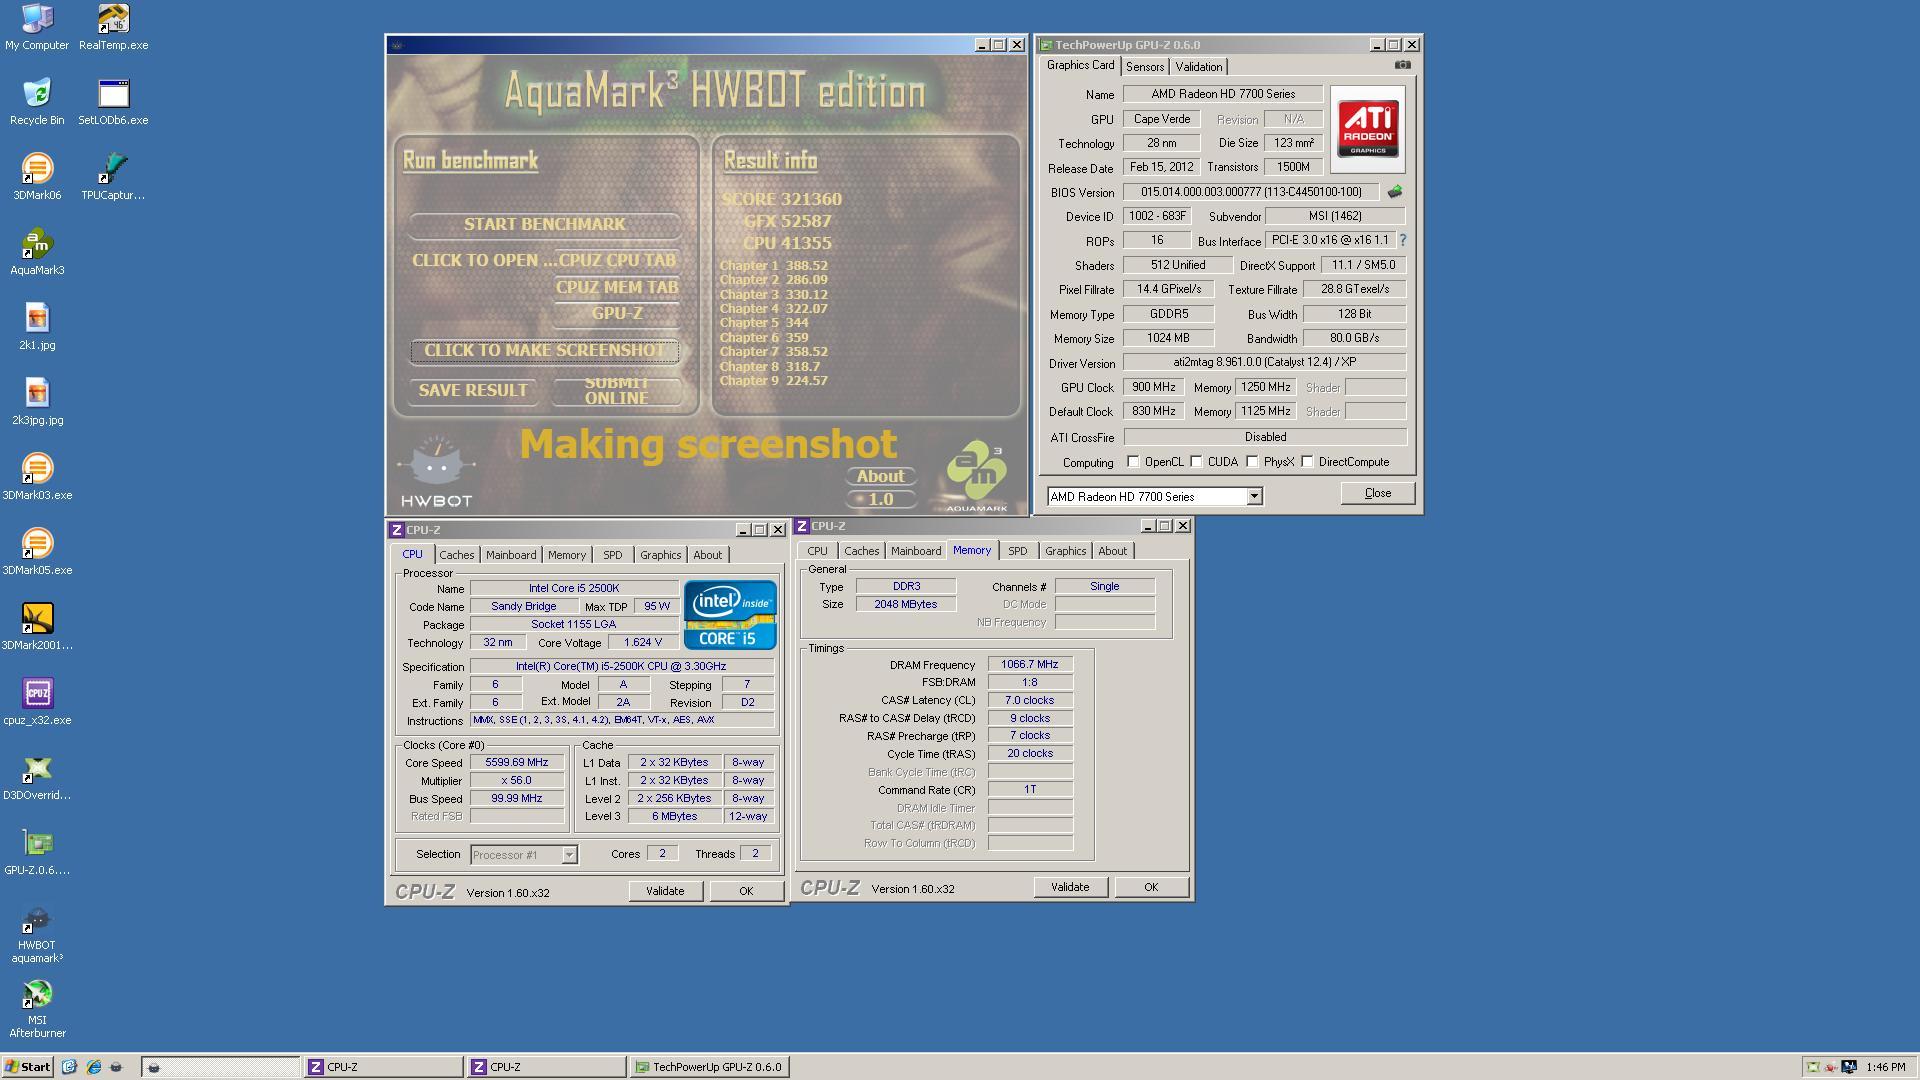The width and height of the screenshot is (1920, 1080).
Task: Open My Computer desktop icon
Action: pos(37,27)
